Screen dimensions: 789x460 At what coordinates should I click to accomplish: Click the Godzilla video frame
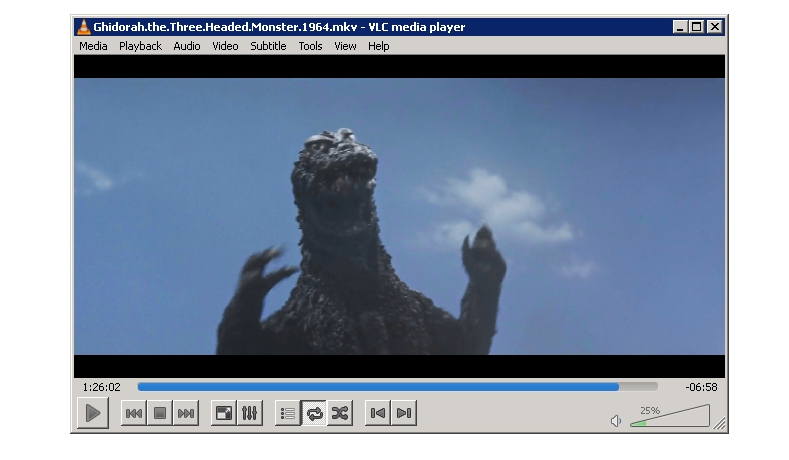399,216
